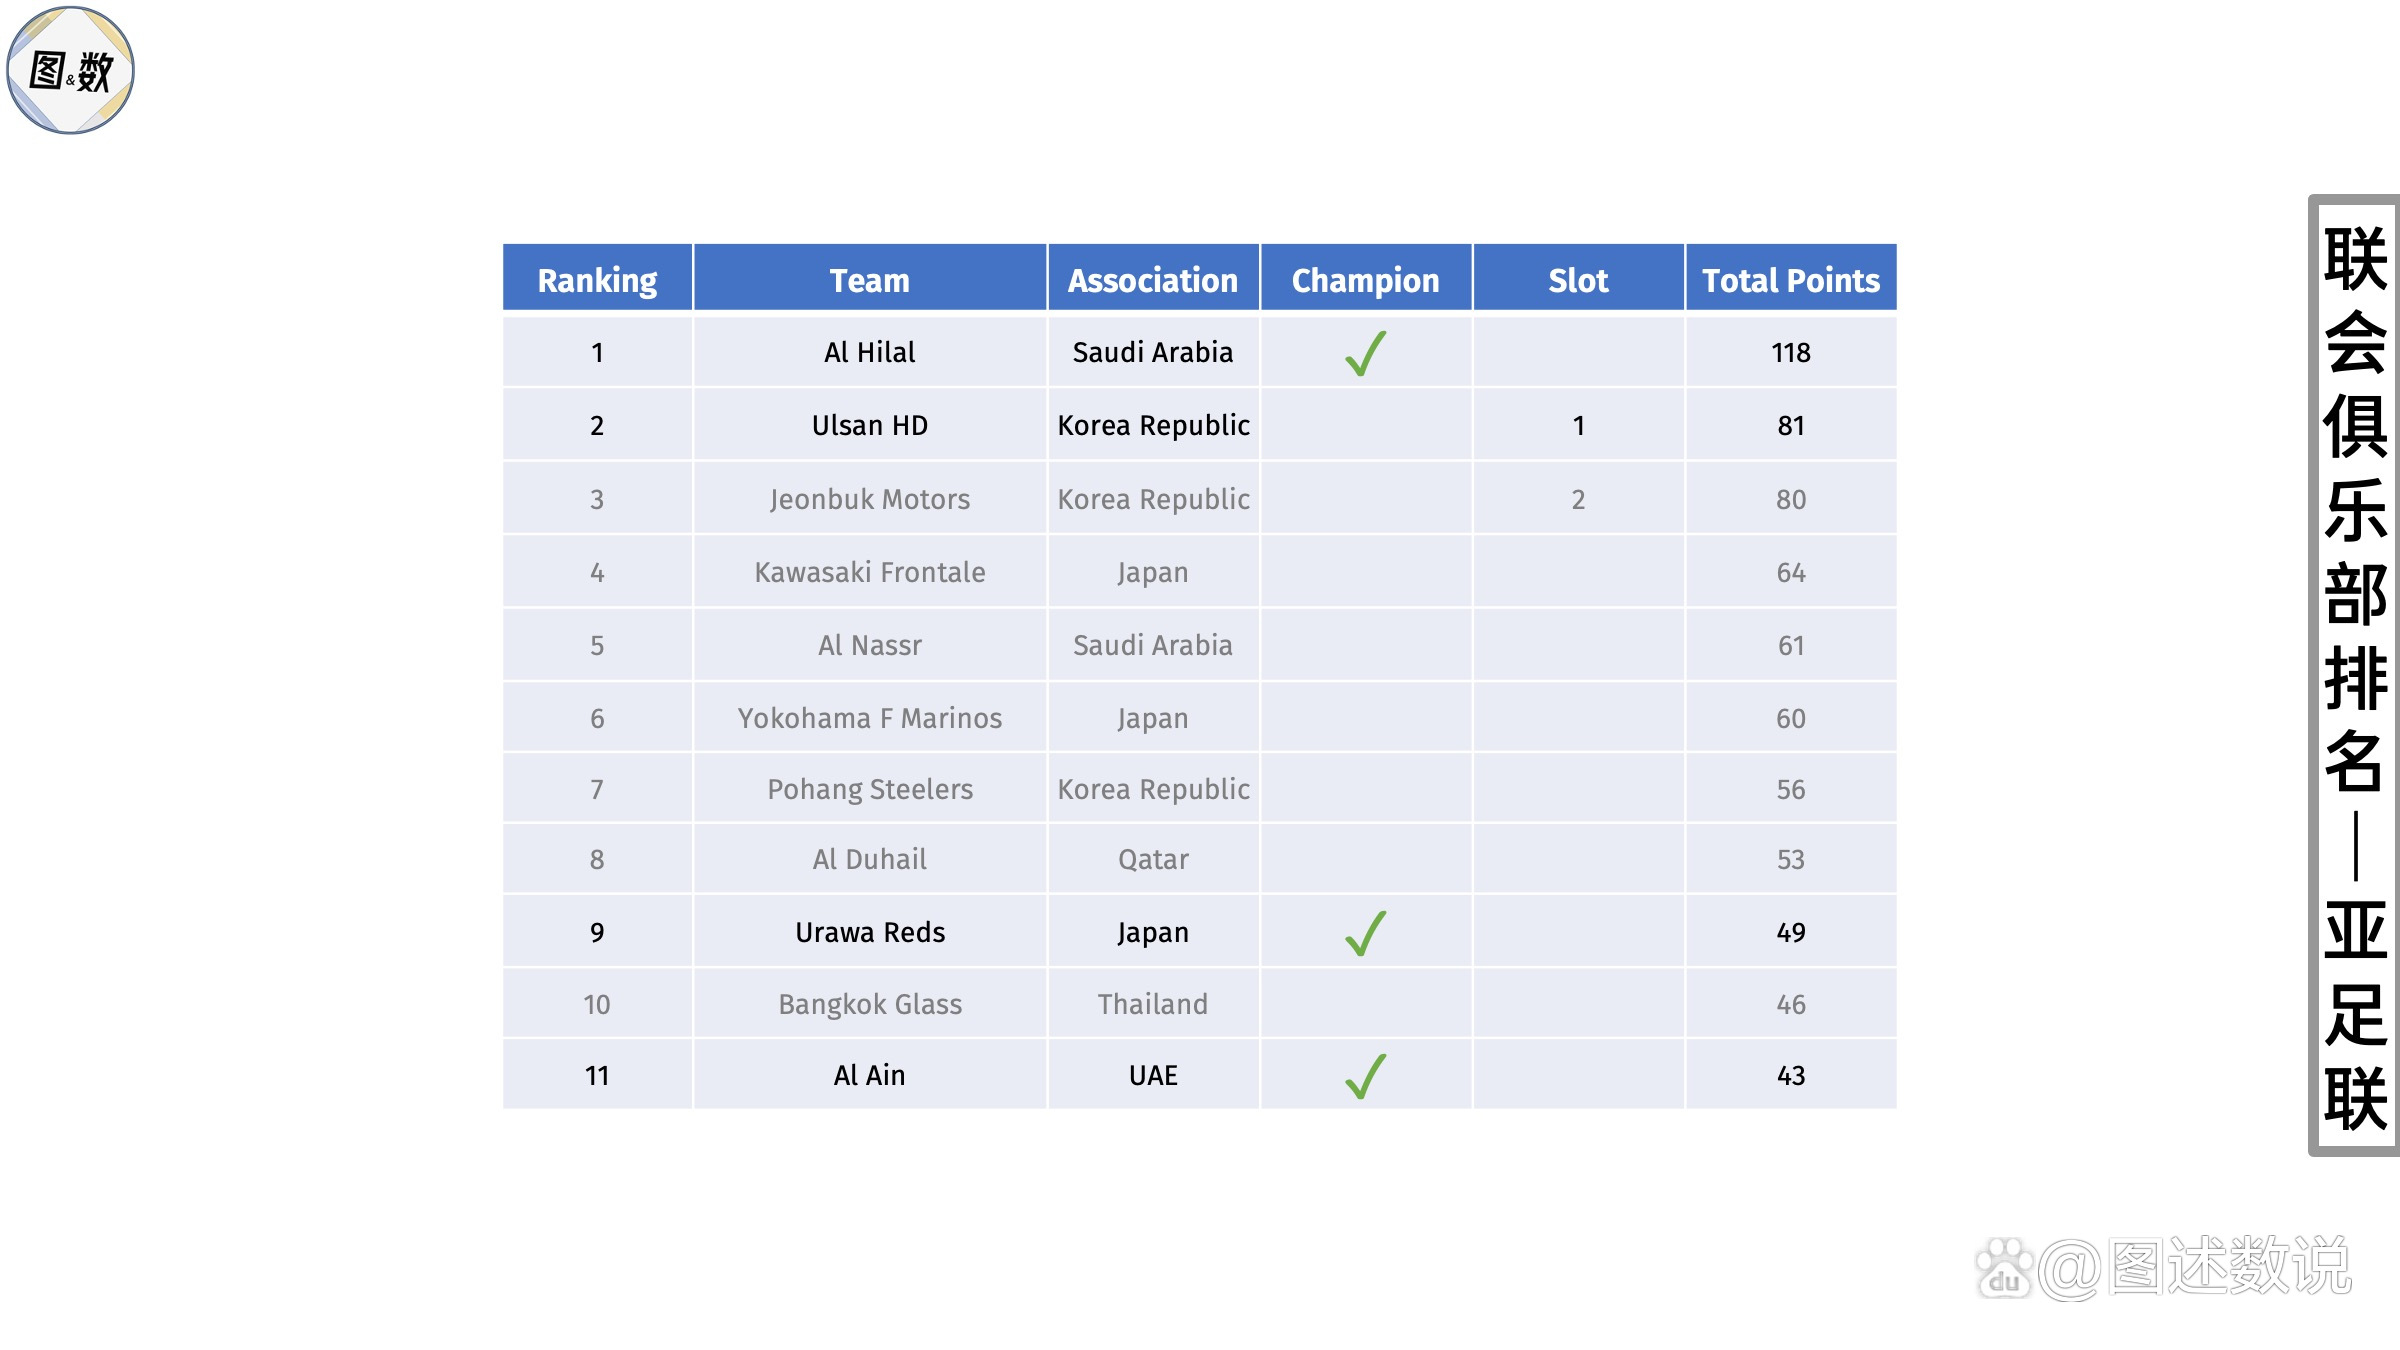
Task: Click Ulsan HD's slot number 1
Action: click(x=1578, y=425)
